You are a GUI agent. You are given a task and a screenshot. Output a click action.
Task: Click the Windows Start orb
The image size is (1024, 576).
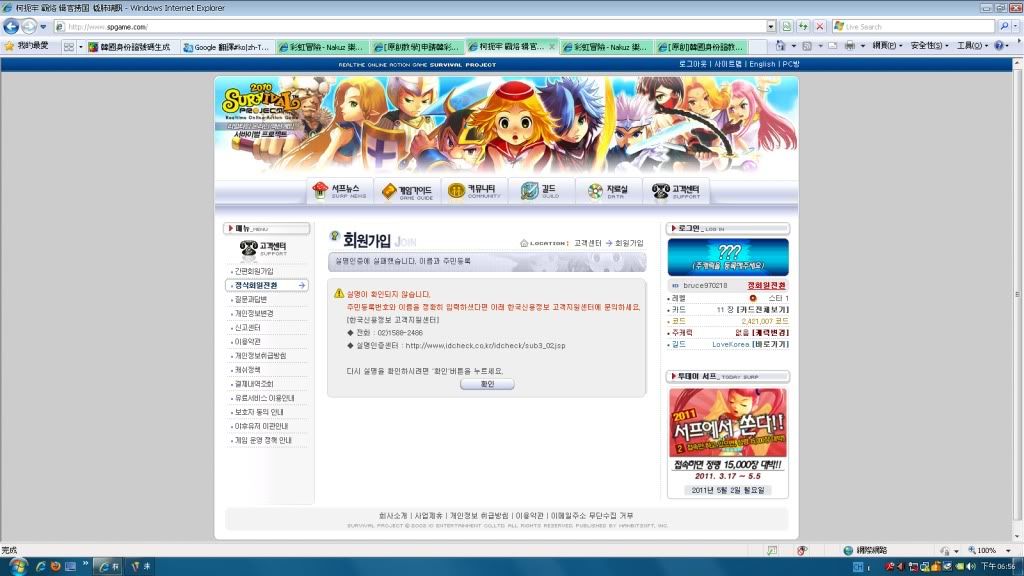point(18,566)
